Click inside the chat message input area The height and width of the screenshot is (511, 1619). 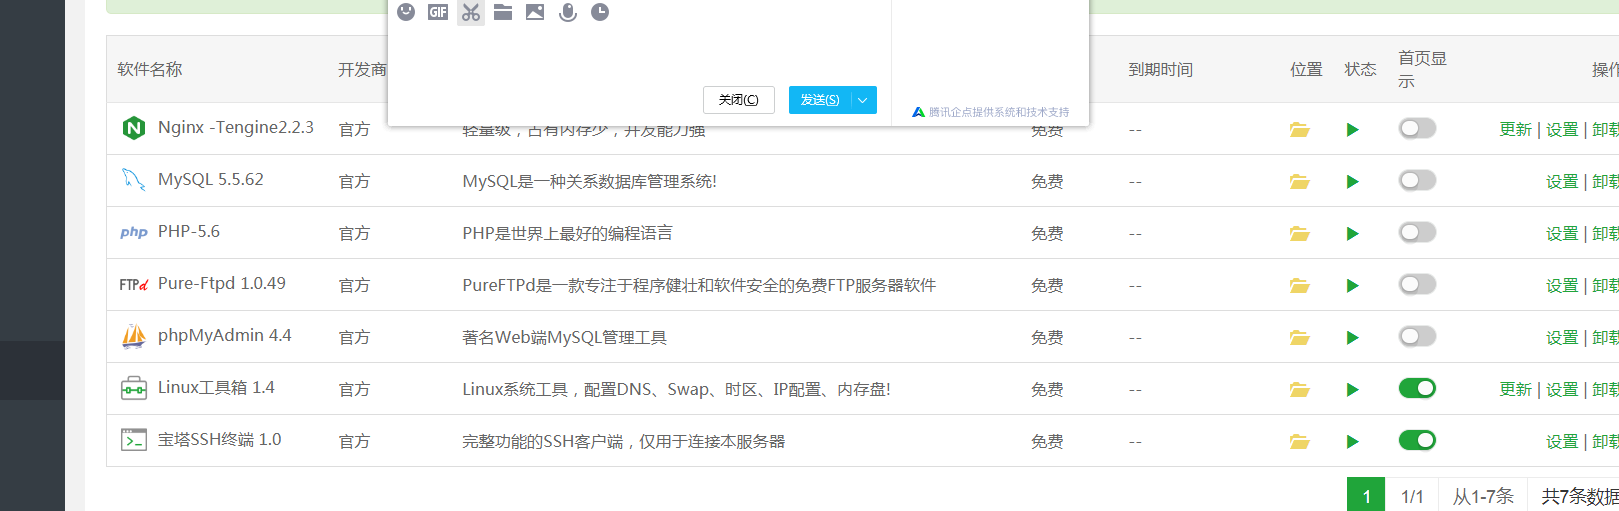pos(639,55)
